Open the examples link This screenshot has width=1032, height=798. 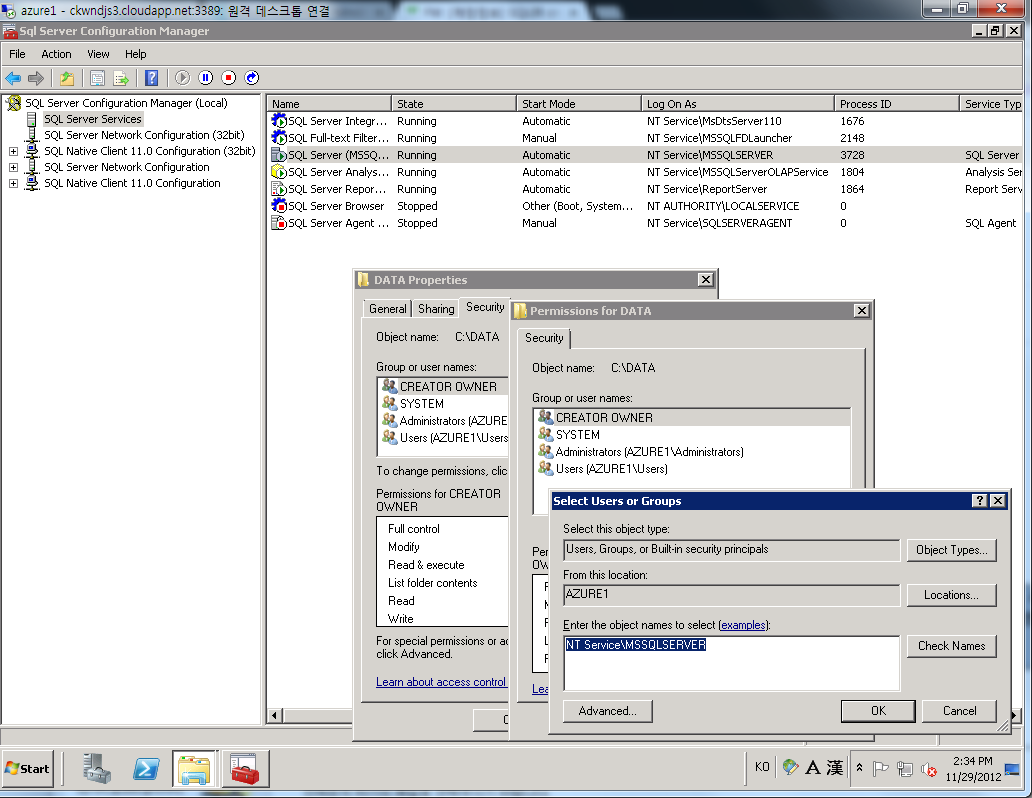click(x=743, y=625)
